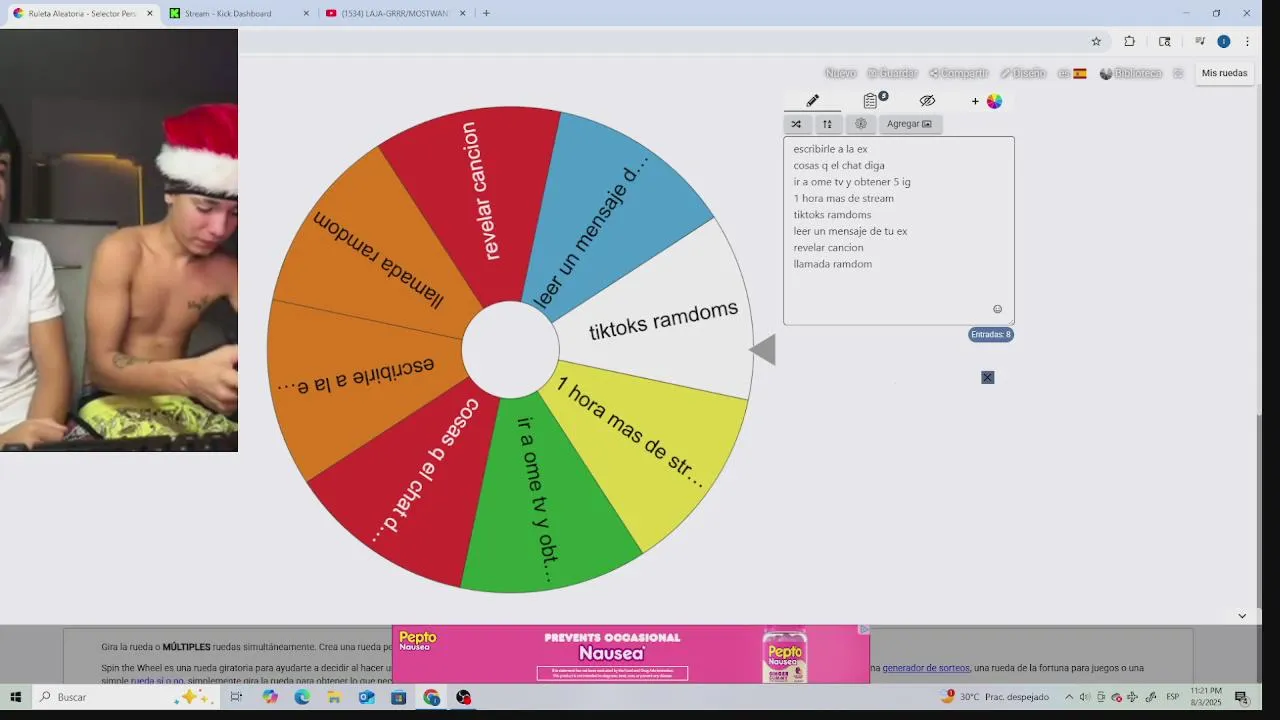
Task: Expand page with the down chevron
Action: pyautogui.click(x=1242, y=616)
